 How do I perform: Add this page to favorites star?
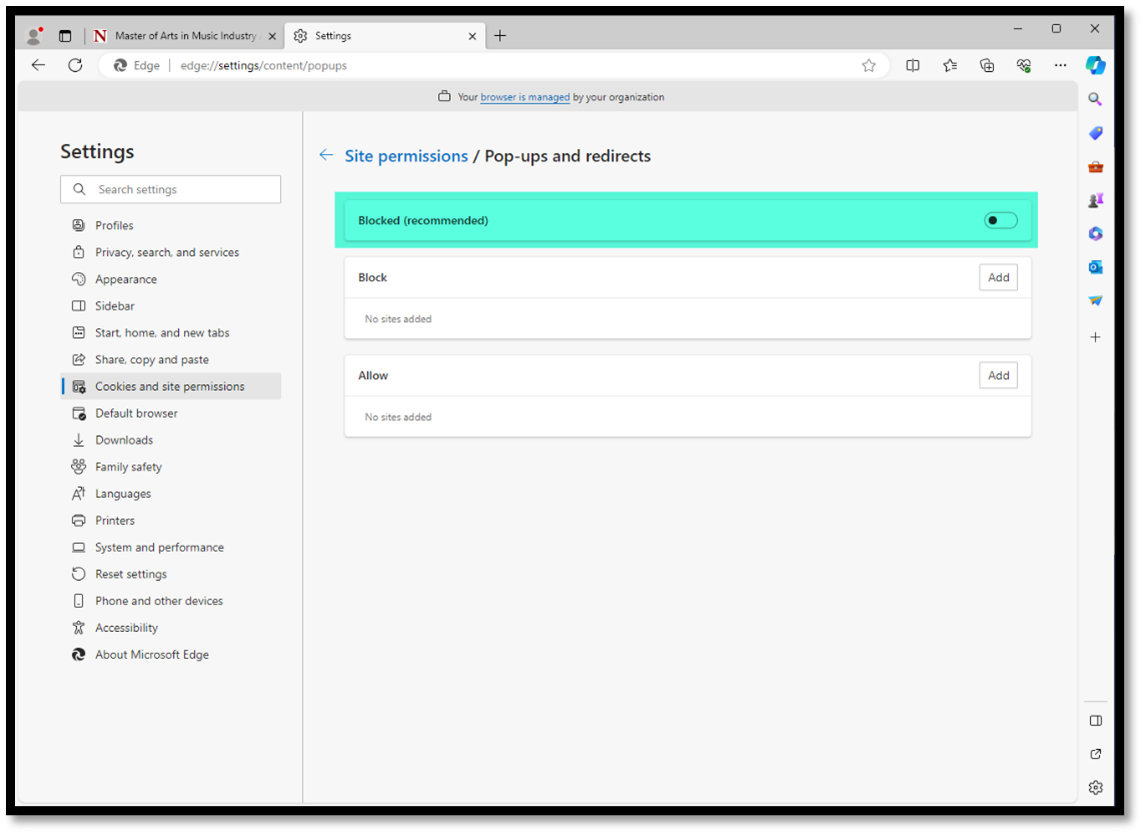pos(868,65)
